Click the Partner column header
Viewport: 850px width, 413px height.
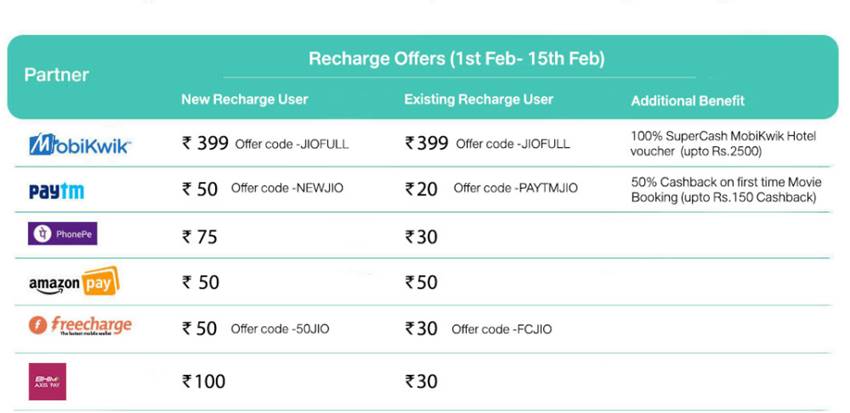click(56, 75)
